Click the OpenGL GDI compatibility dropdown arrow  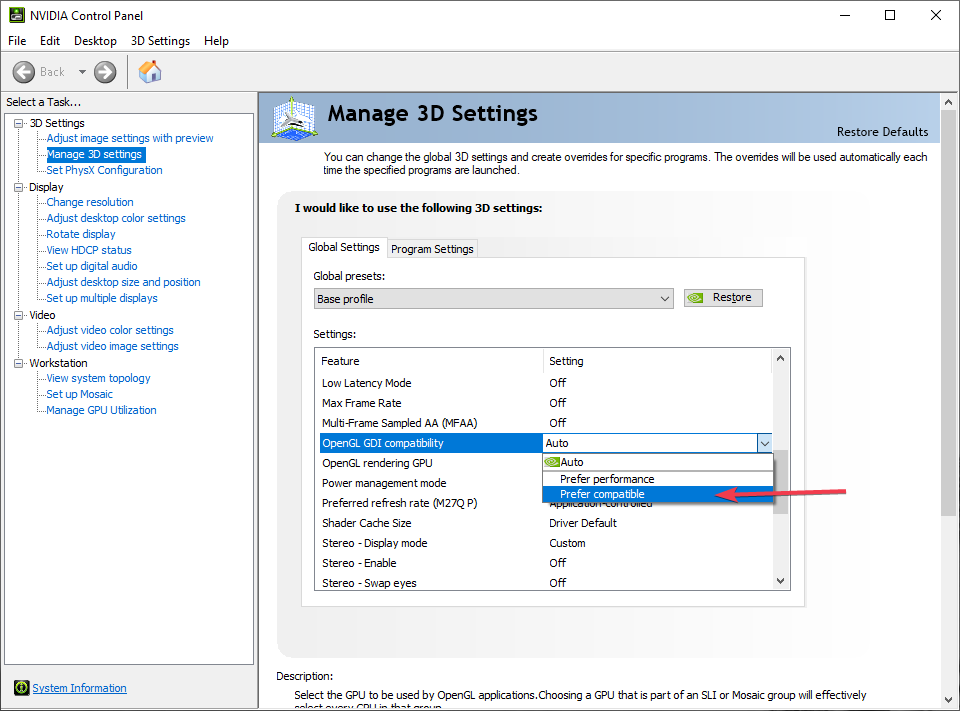tap(765, 443)
